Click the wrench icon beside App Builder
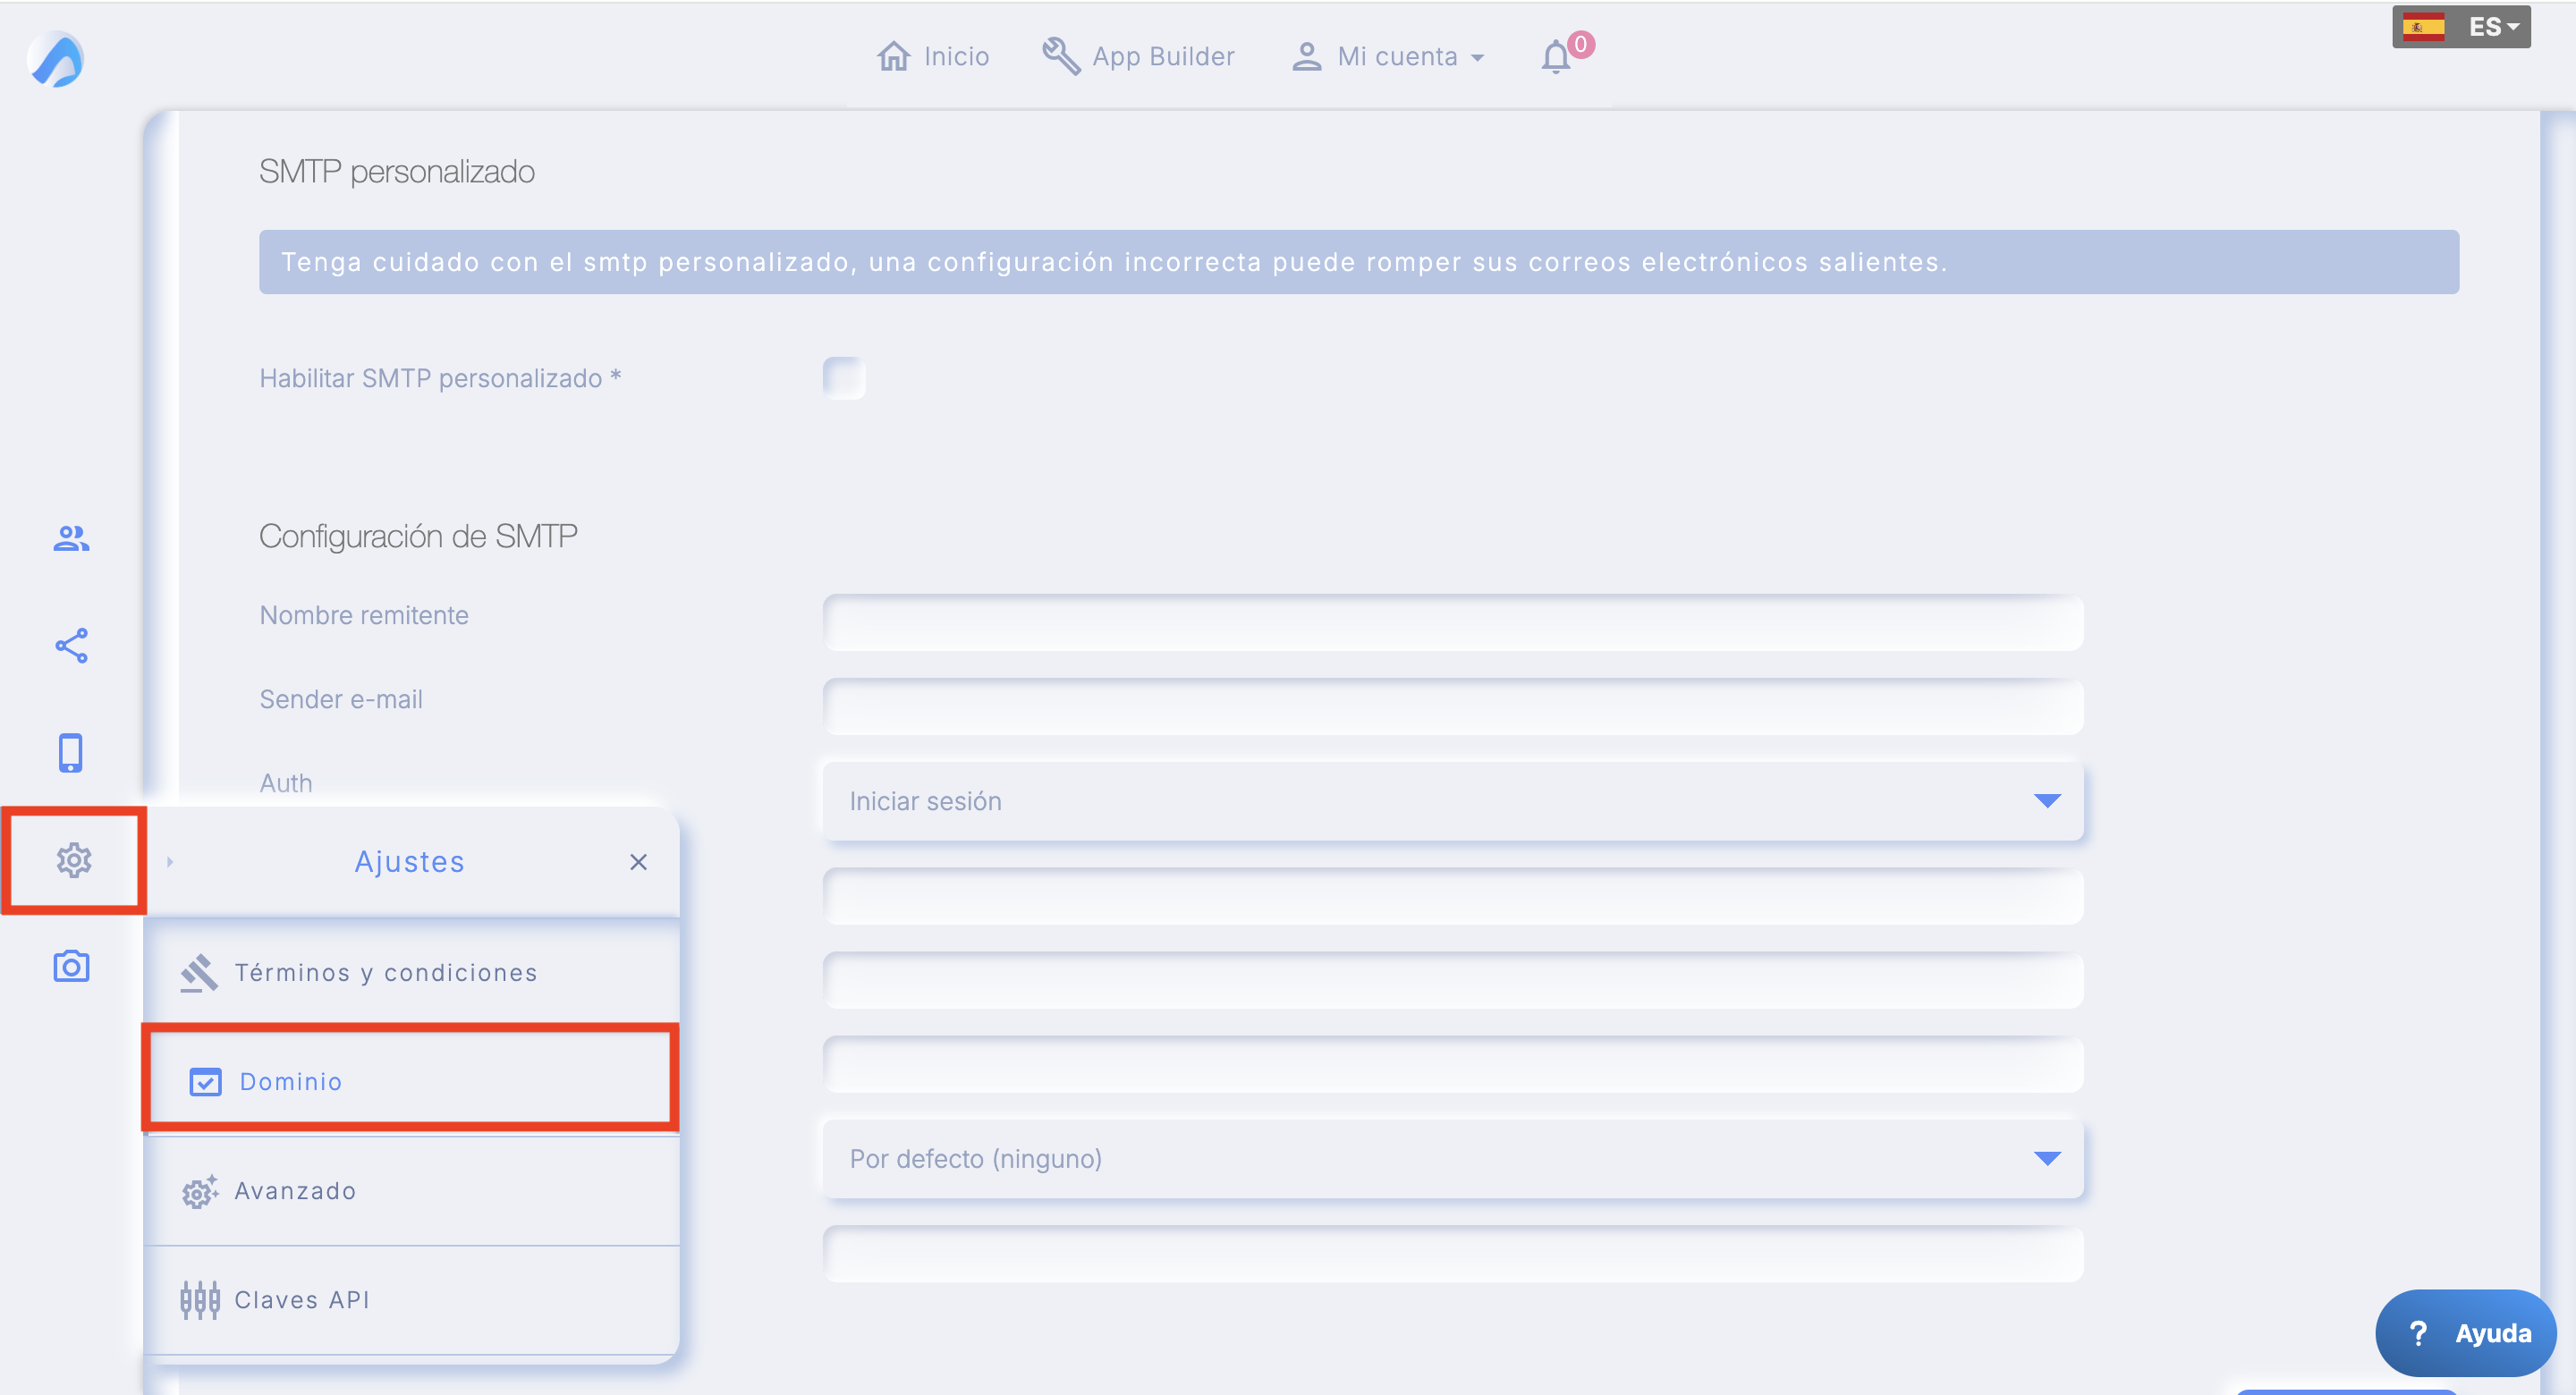This screenshot has height=1395, width=2576. tap(1061, 56)
